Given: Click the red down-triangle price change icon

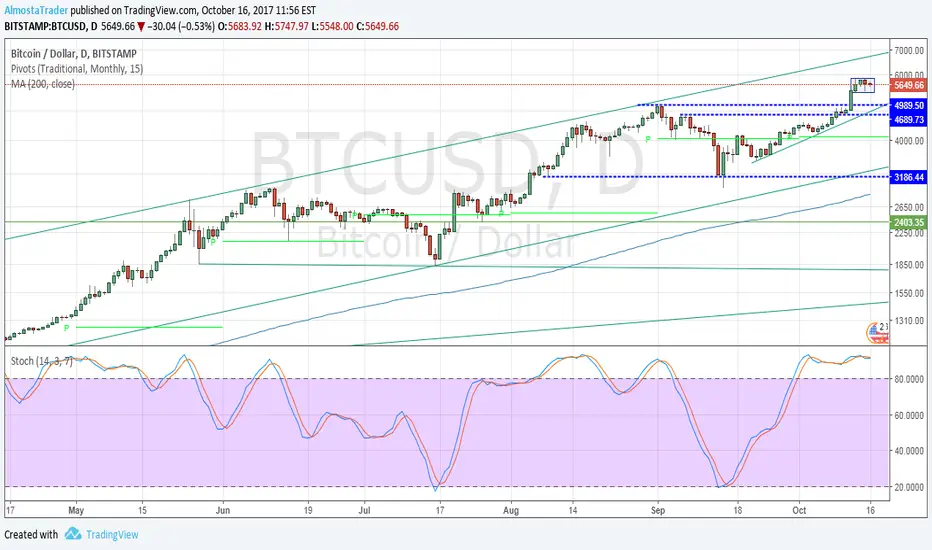Looking at the screenshot, I should (140, 27).
